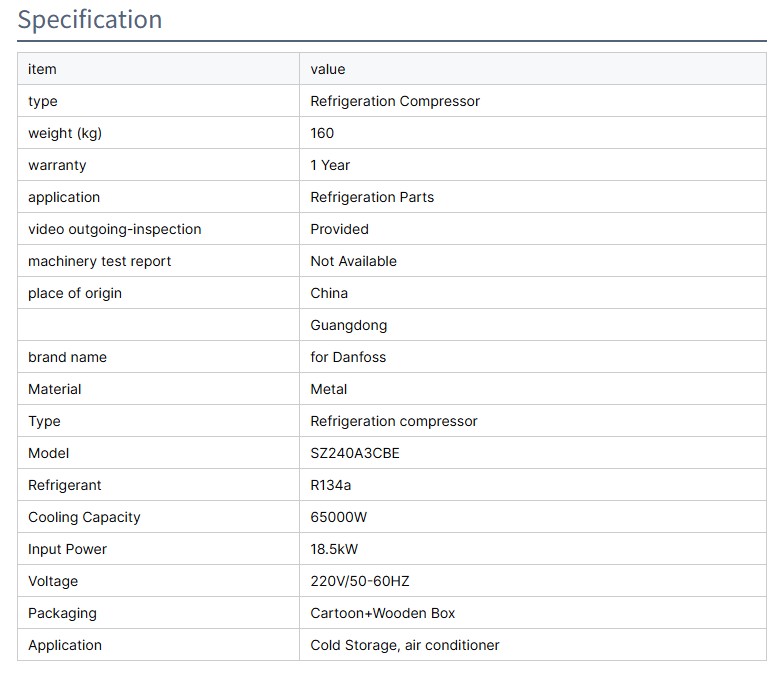Select the Refrigeration Parts application value
The image size is (781, 676).
point(372,197)
